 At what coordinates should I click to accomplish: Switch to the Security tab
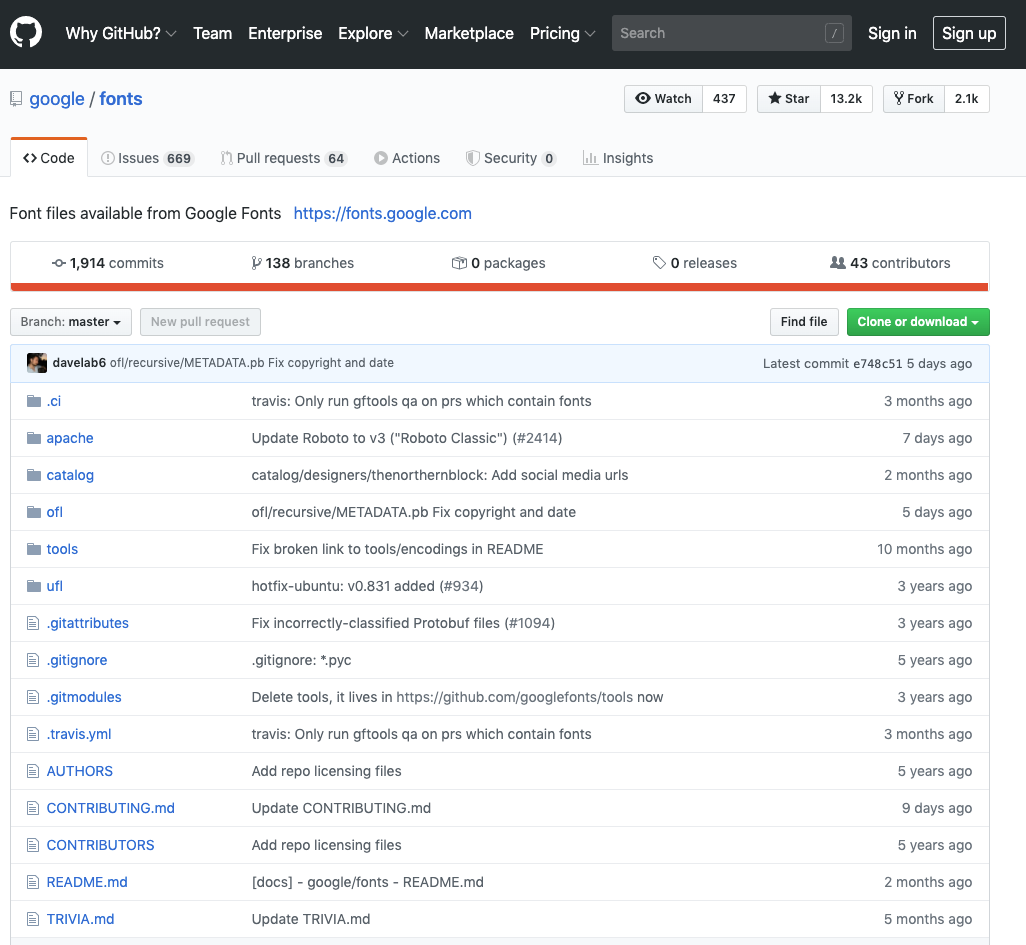pyautogui.click(x=511, y=158)
